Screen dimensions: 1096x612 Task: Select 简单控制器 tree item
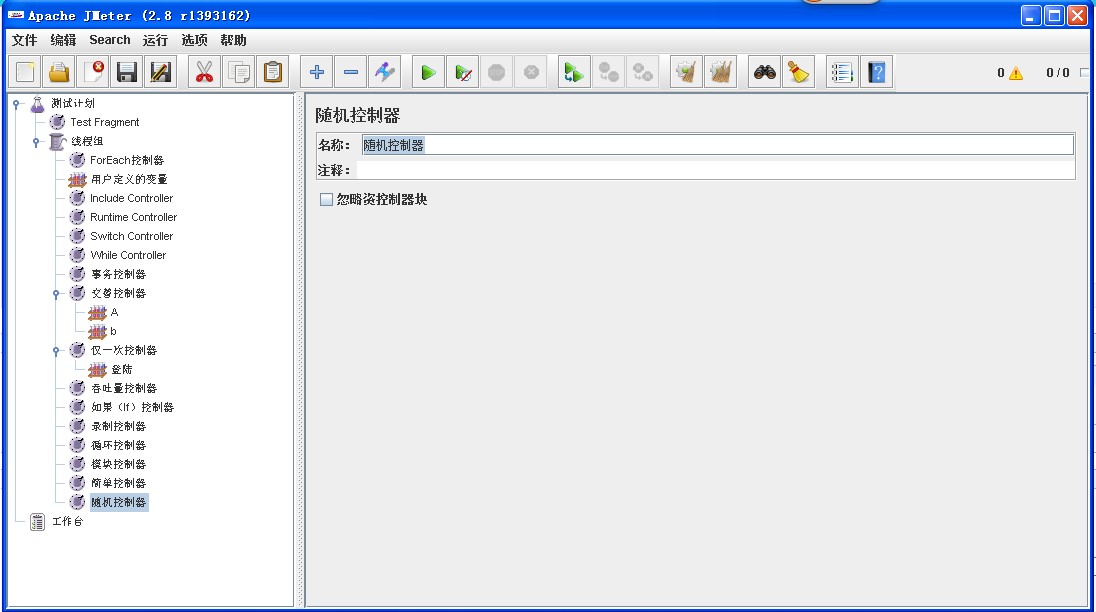tap(118, 483)
